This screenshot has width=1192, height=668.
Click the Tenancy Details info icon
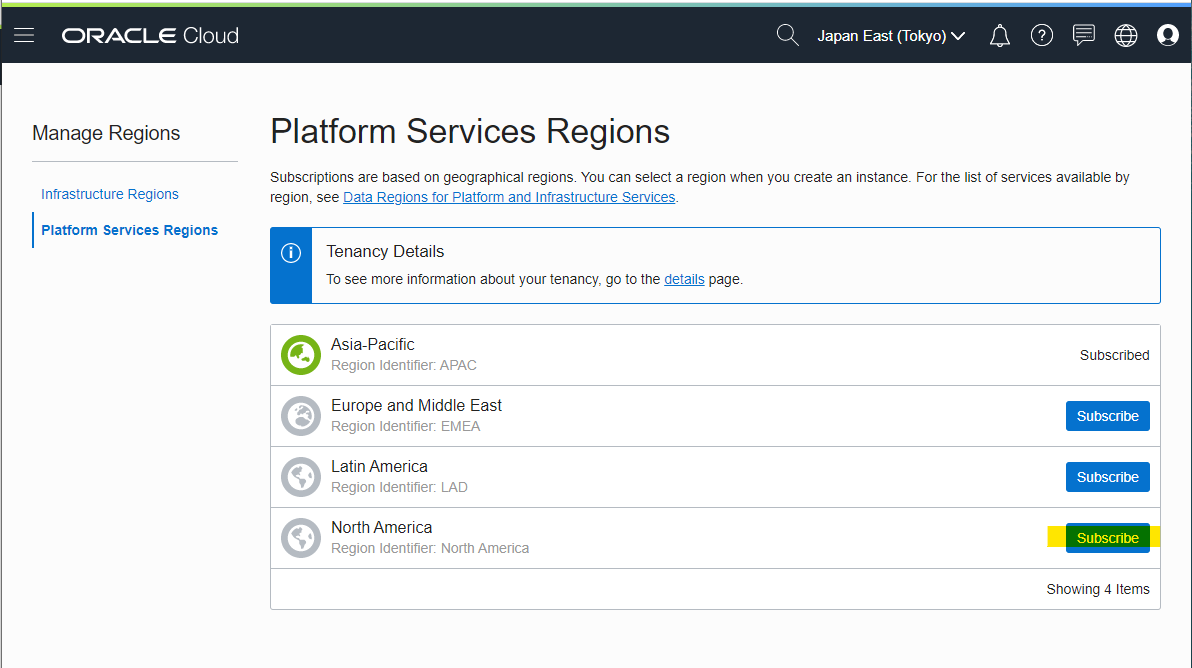(291, 253)
